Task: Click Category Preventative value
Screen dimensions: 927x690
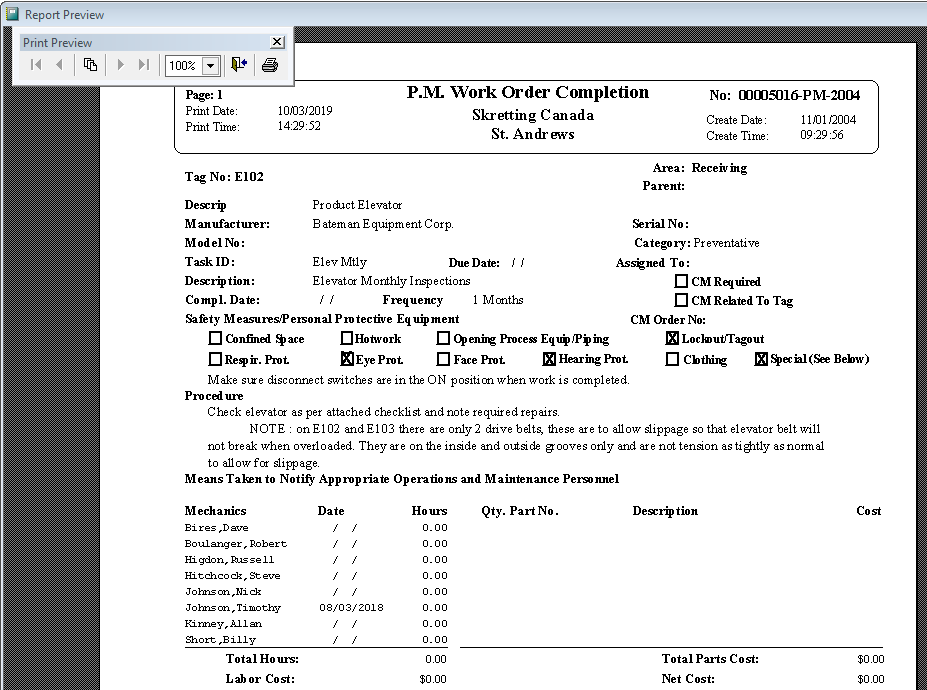Action: tap(726, 242)
